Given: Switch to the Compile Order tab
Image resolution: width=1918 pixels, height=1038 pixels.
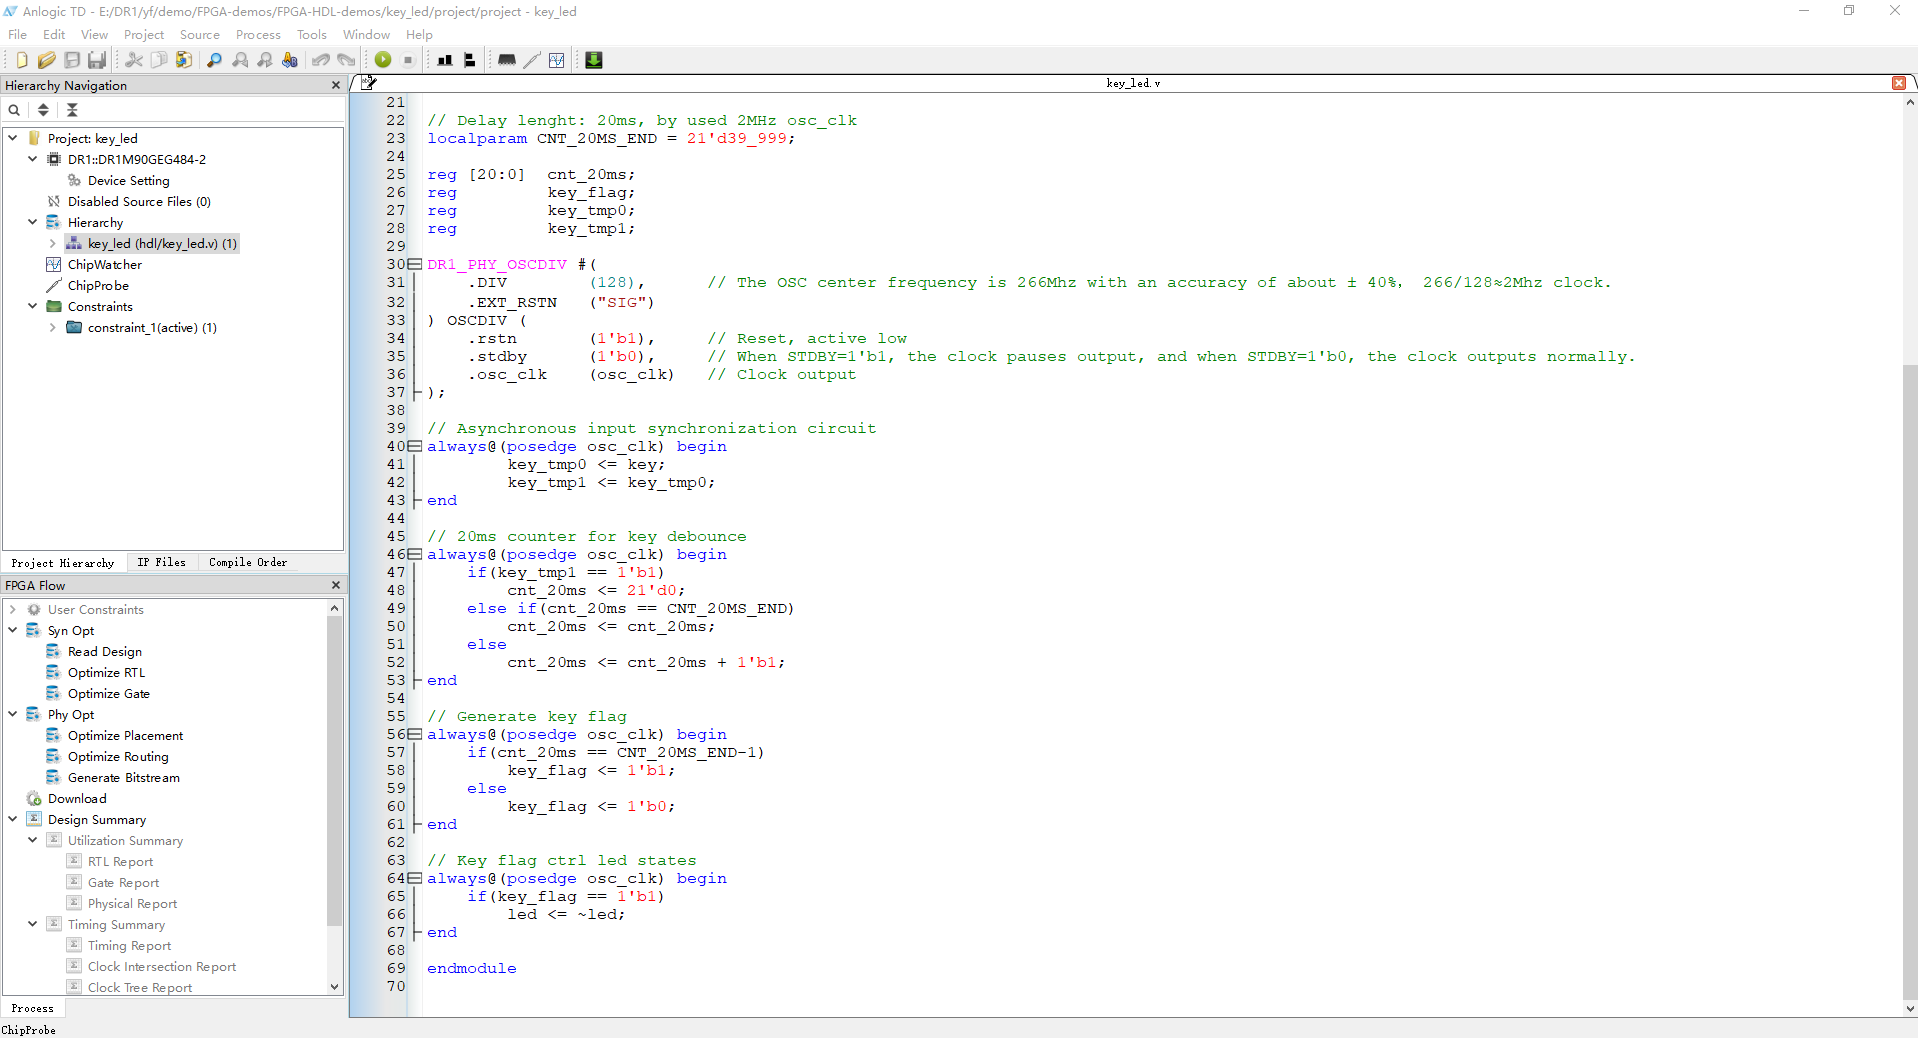Looking at the screenshot, I should [248, 563].
